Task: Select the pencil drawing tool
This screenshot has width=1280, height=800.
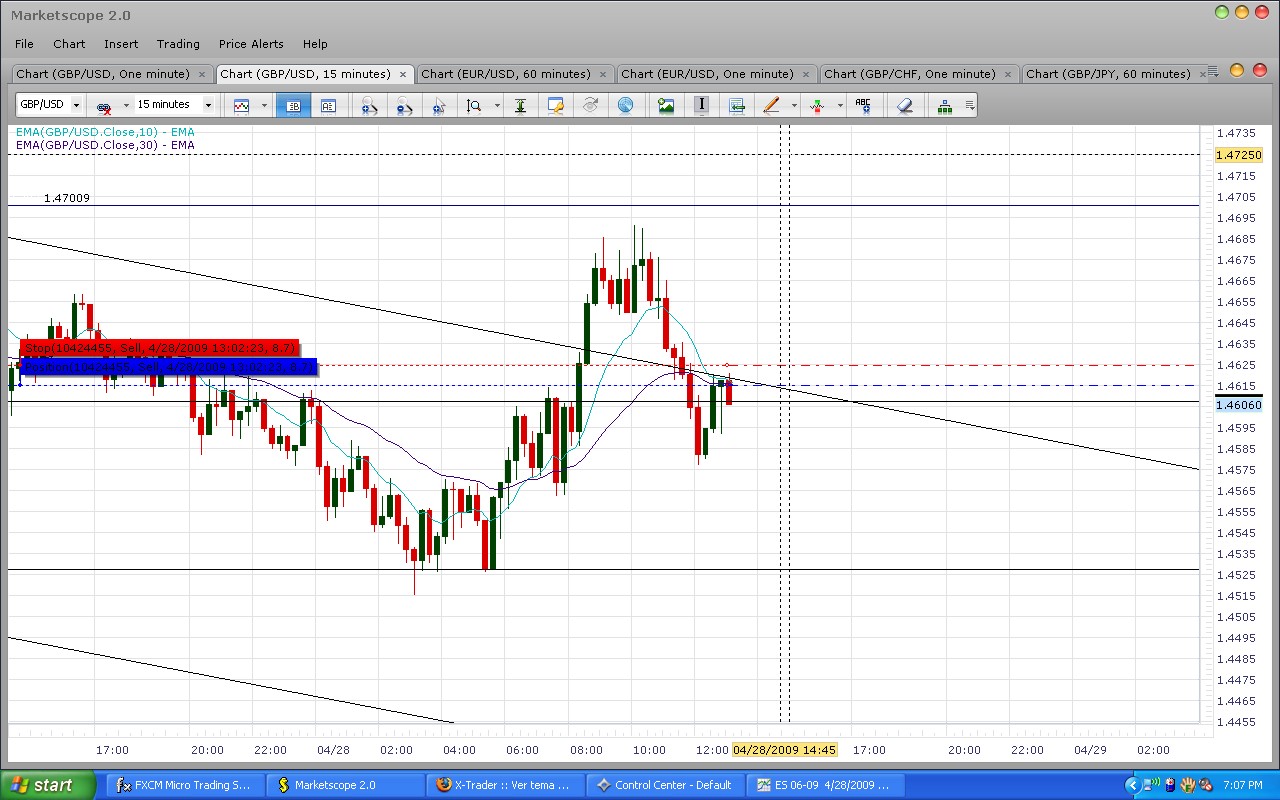Action: (771, 105)
